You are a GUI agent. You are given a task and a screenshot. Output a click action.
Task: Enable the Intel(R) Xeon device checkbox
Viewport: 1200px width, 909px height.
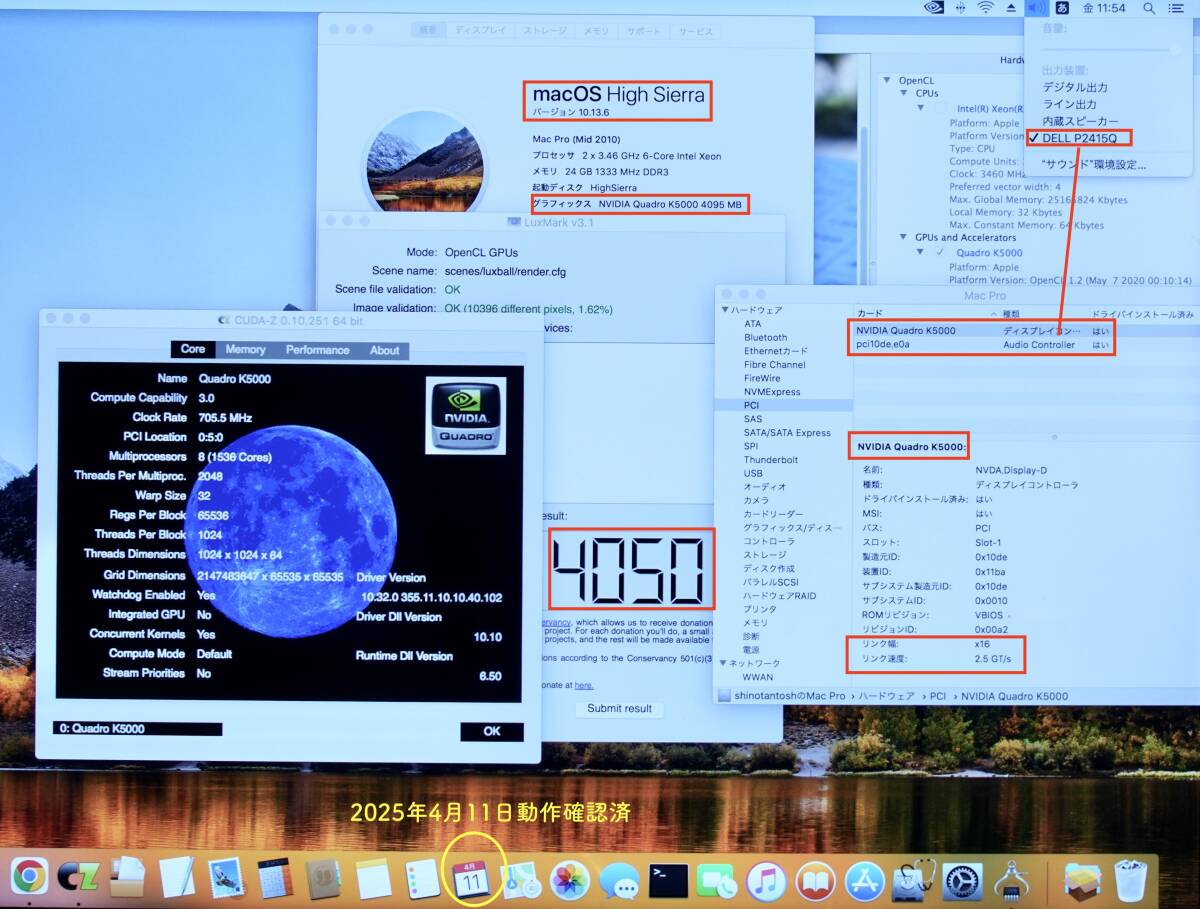click(940, 108)
